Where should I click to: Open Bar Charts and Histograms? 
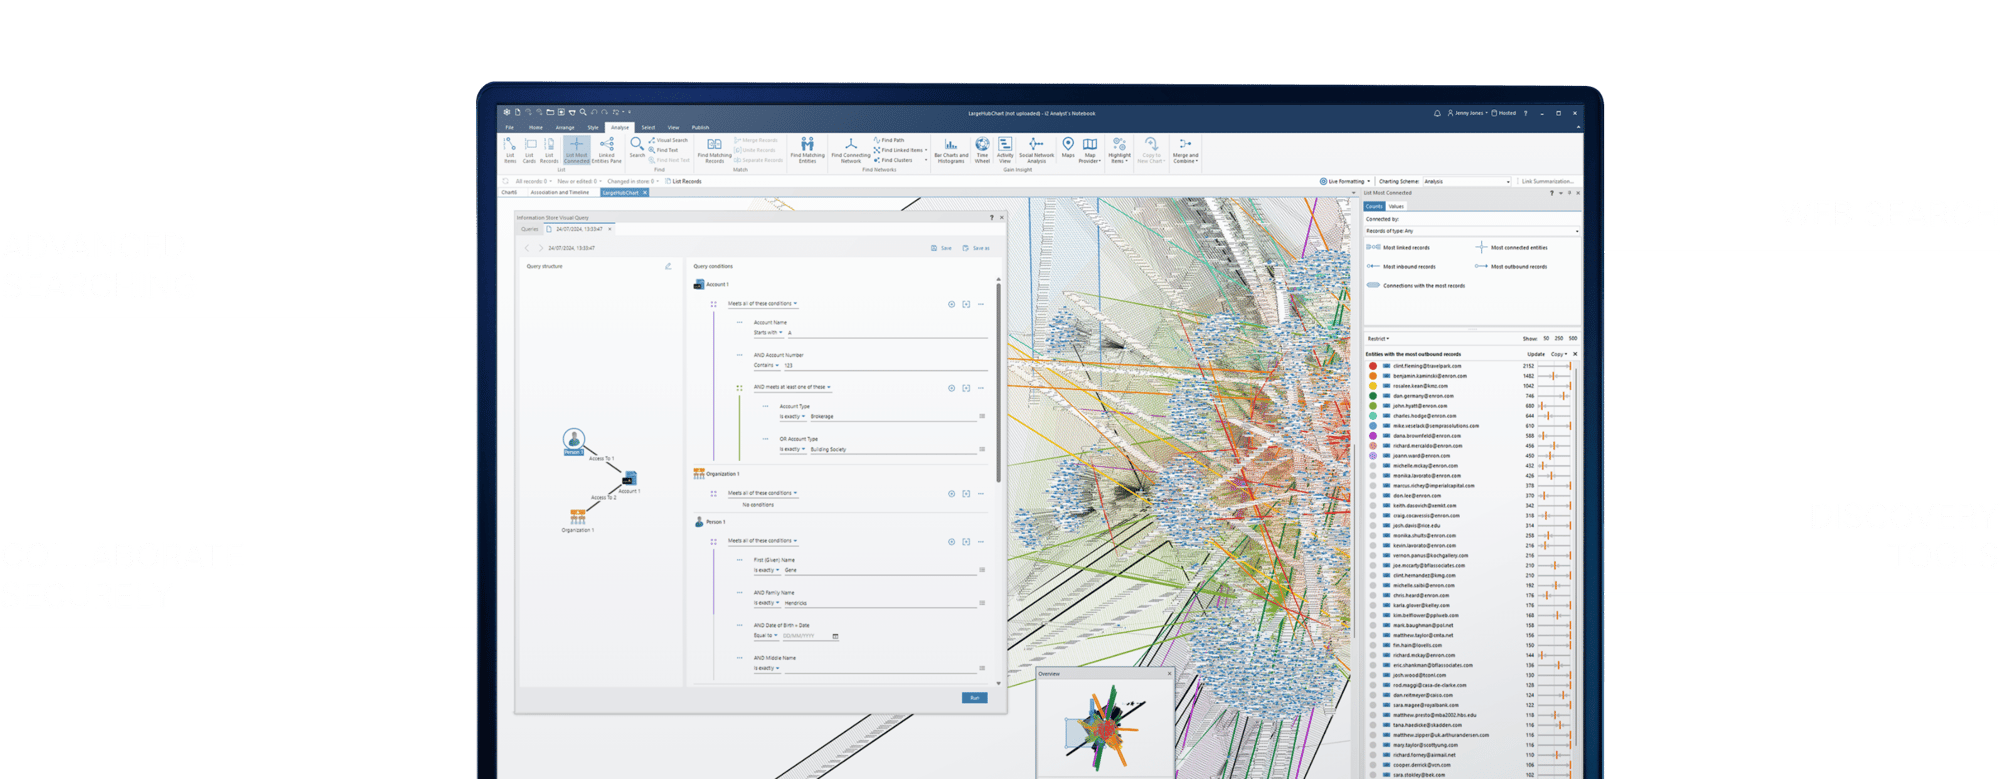(950, 150)
